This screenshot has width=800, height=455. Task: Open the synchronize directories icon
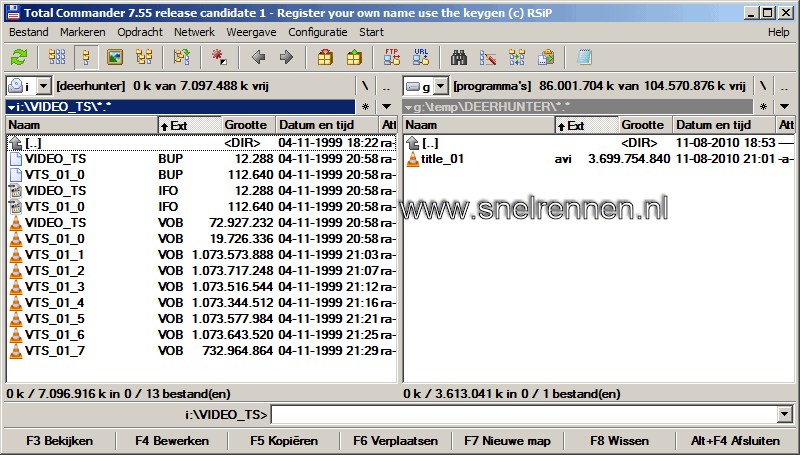517,57
